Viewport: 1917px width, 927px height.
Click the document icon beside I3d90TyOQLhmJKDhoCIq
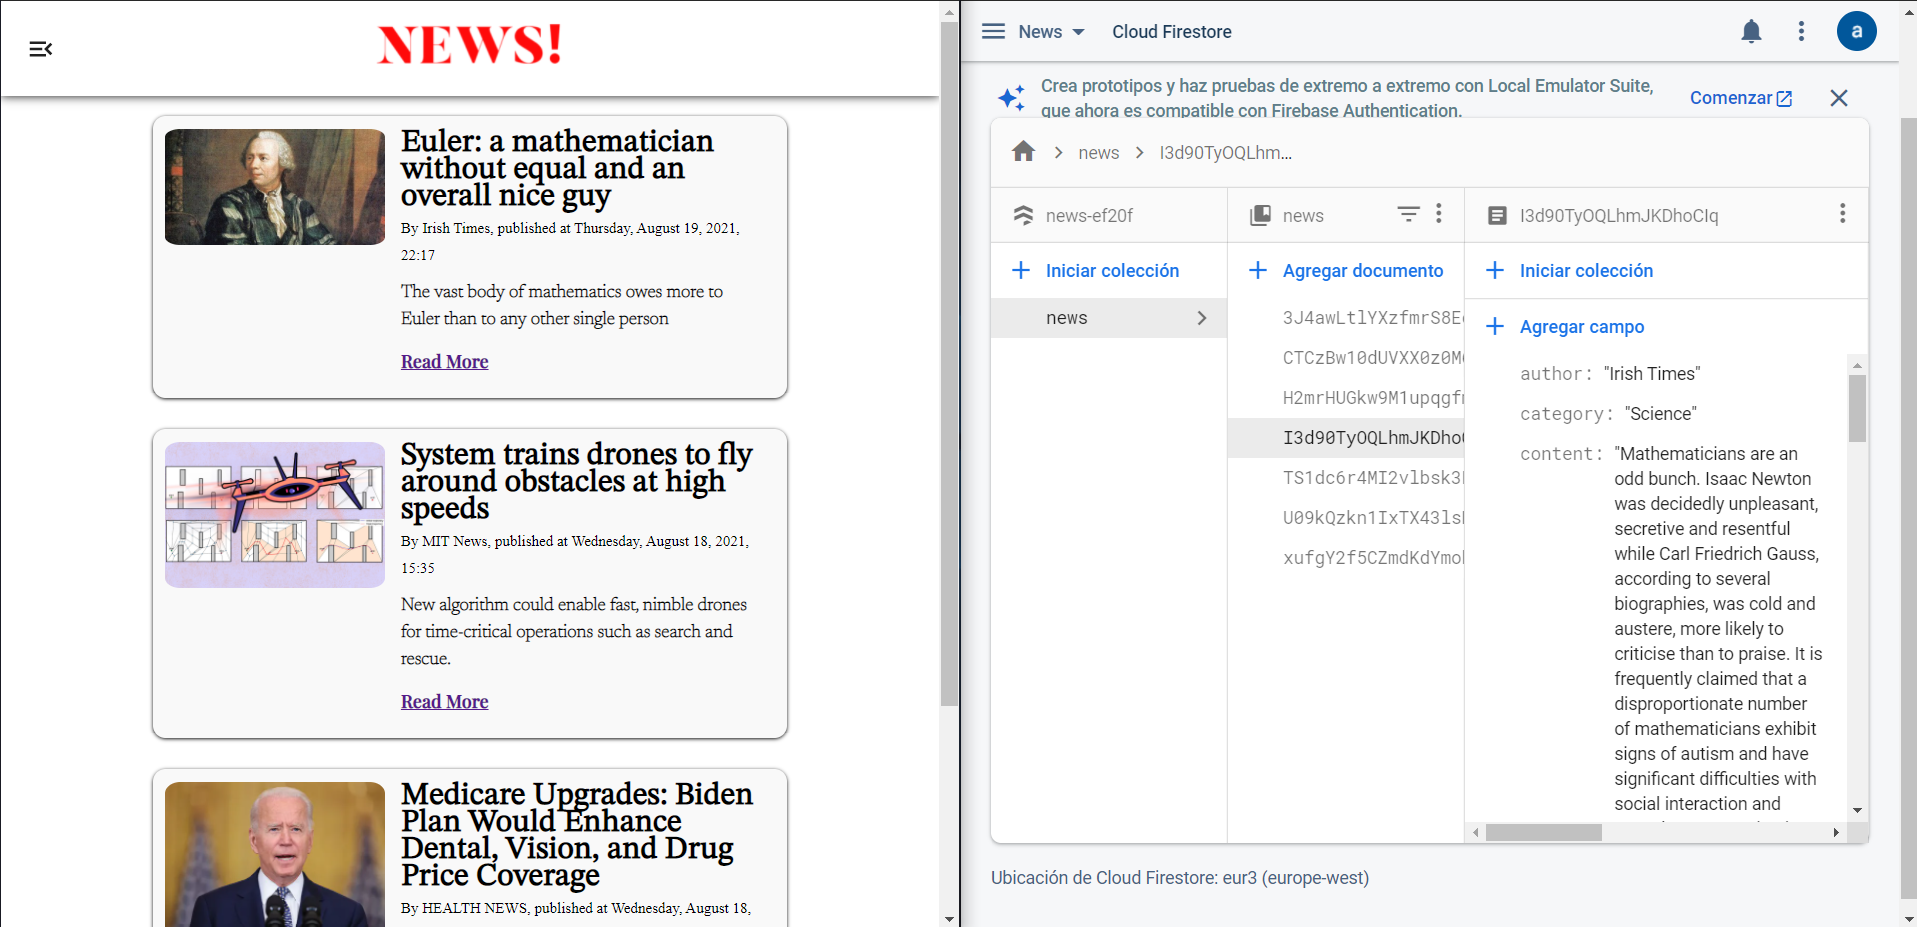click(x=1497, y=215)
